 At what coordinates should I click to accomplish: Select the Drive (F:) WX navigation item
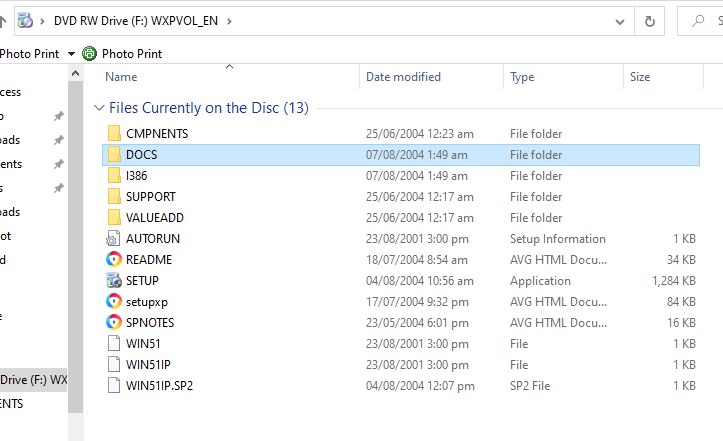pos(33,380)
